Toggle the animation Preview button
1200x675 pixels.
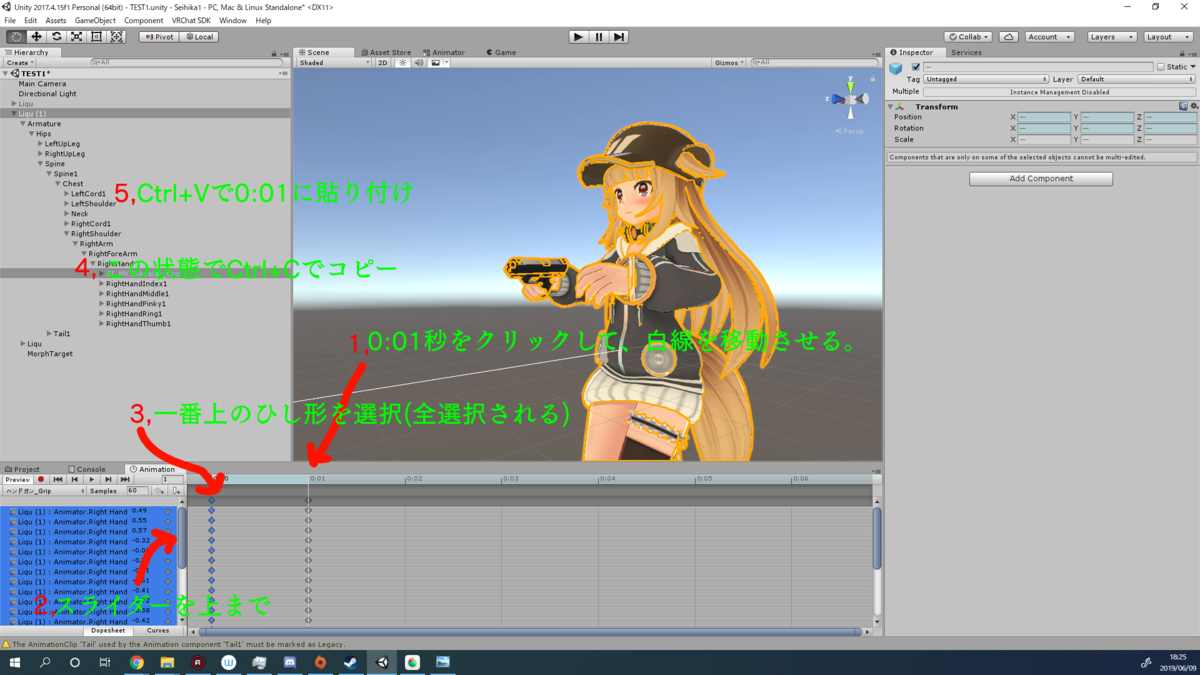pos(18,480)
